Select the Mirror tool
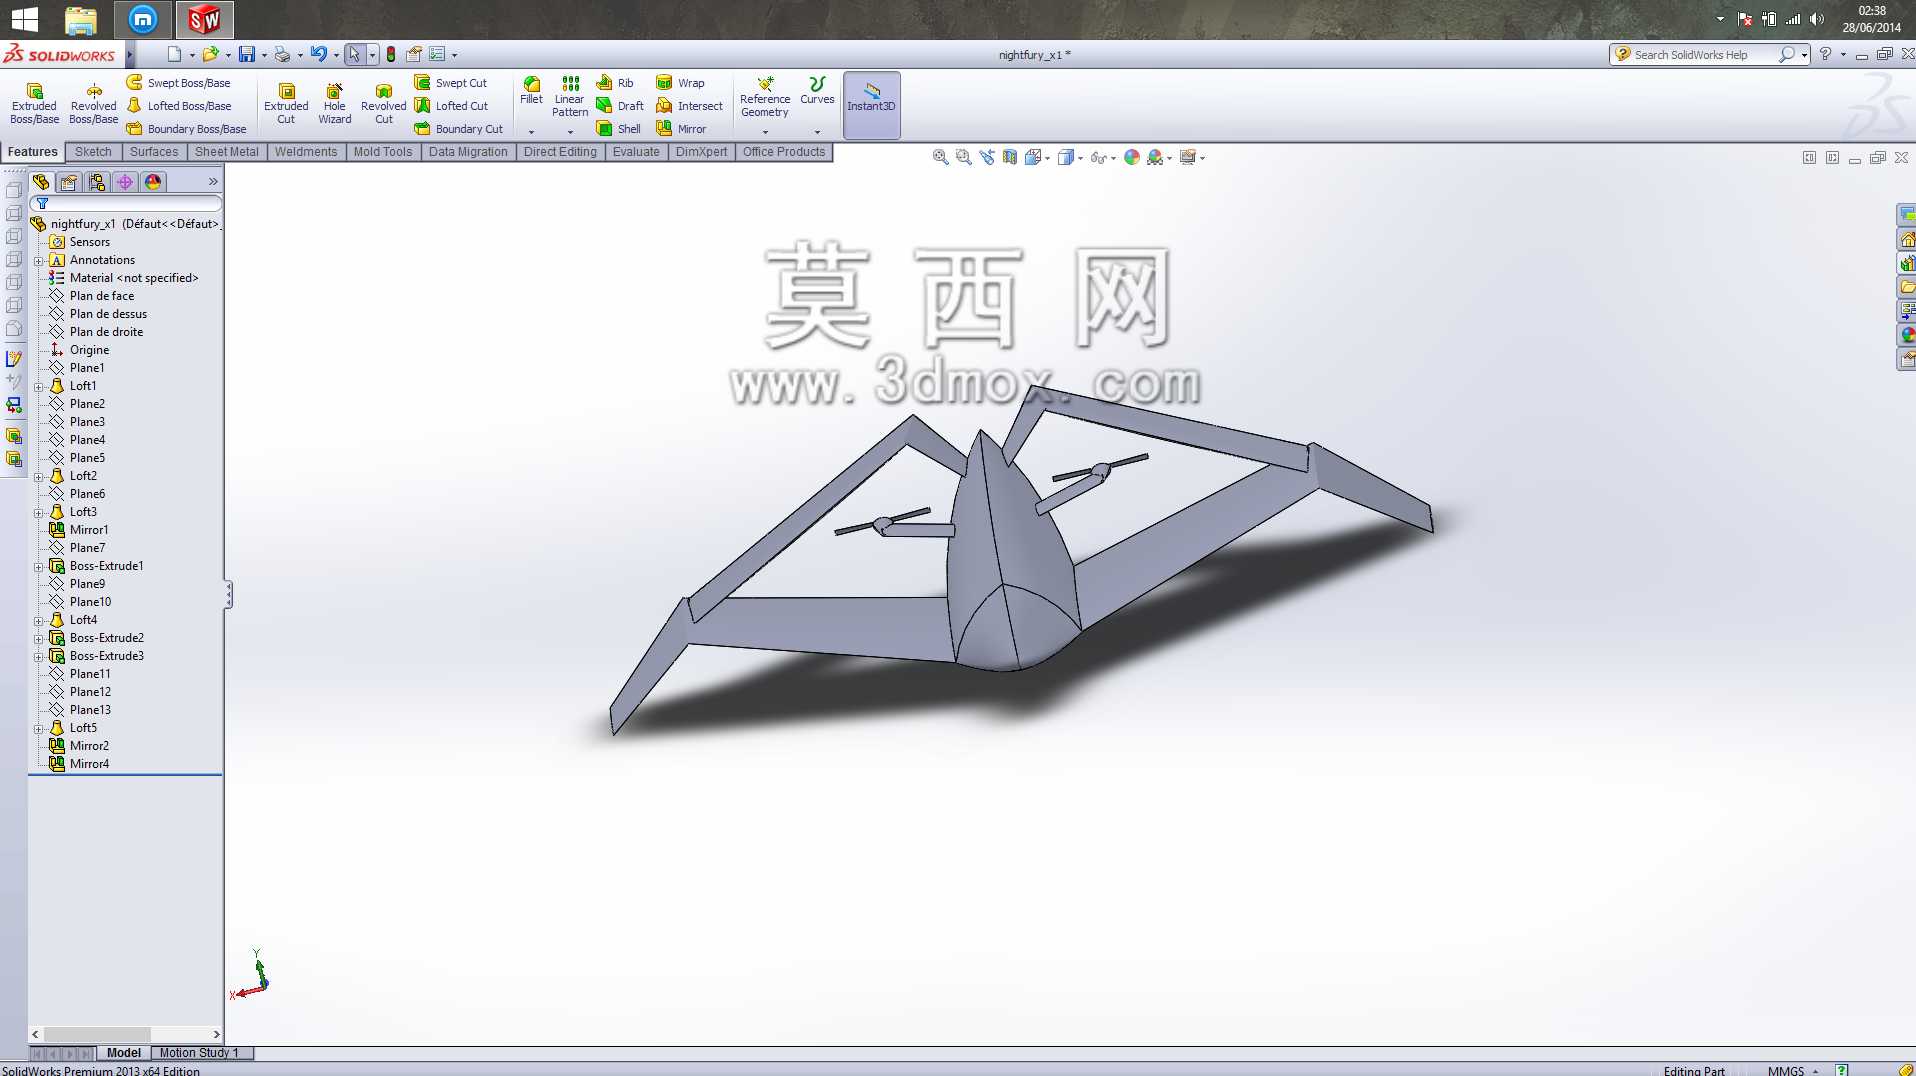The width and height of the screenshot is (1916, 1076). click(x=682, y=129)
